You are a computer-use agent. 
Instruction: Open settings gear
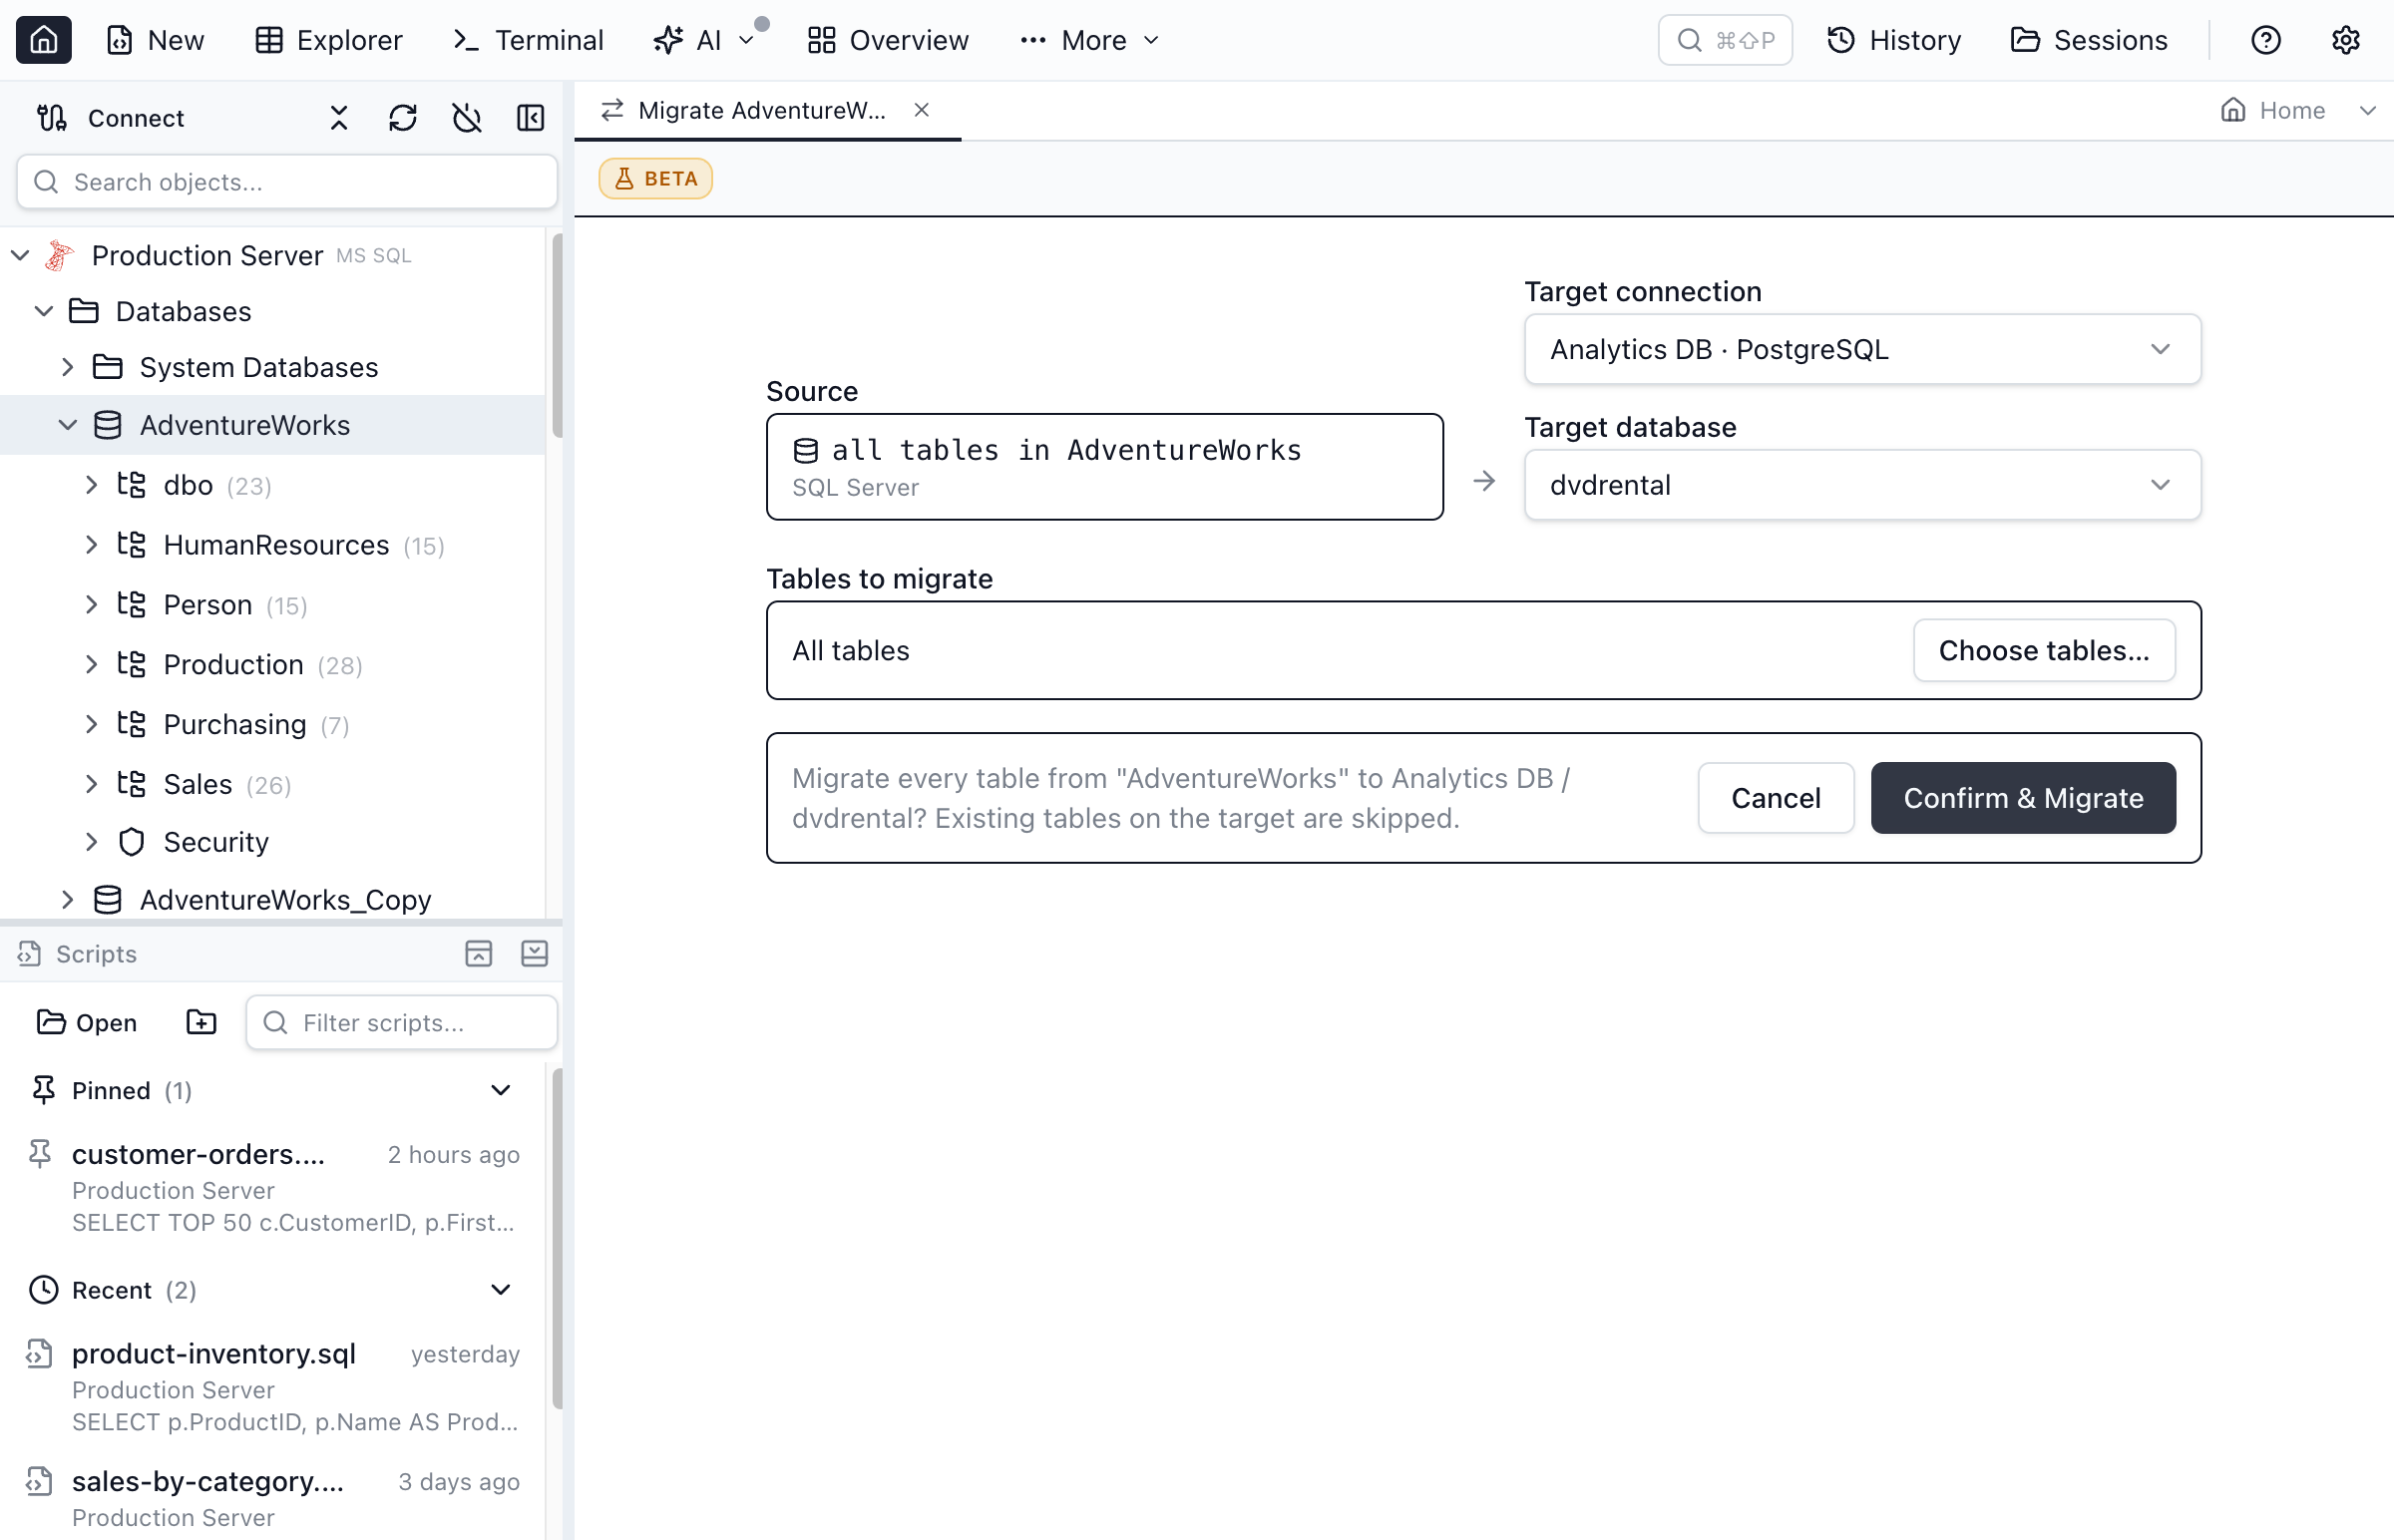pos(2345,40)
